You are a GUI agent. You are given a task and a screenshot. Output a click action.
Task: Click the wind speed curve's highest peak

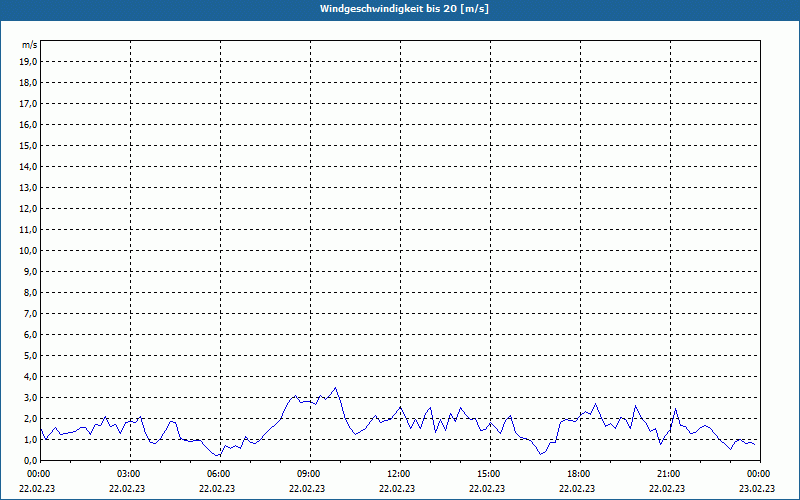tap(335, 388)
